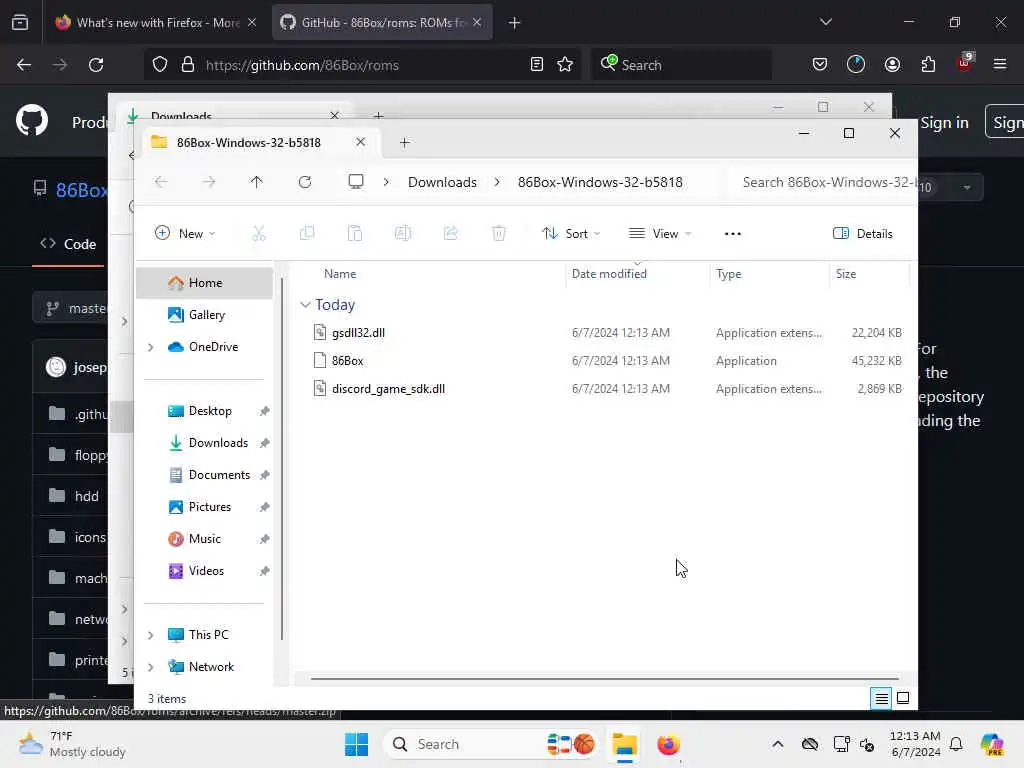Image resolution: width=1024 pixels, height=768 pixels.
Task: Add a new tab in File Explorer
Action: (x=405, y=142)
